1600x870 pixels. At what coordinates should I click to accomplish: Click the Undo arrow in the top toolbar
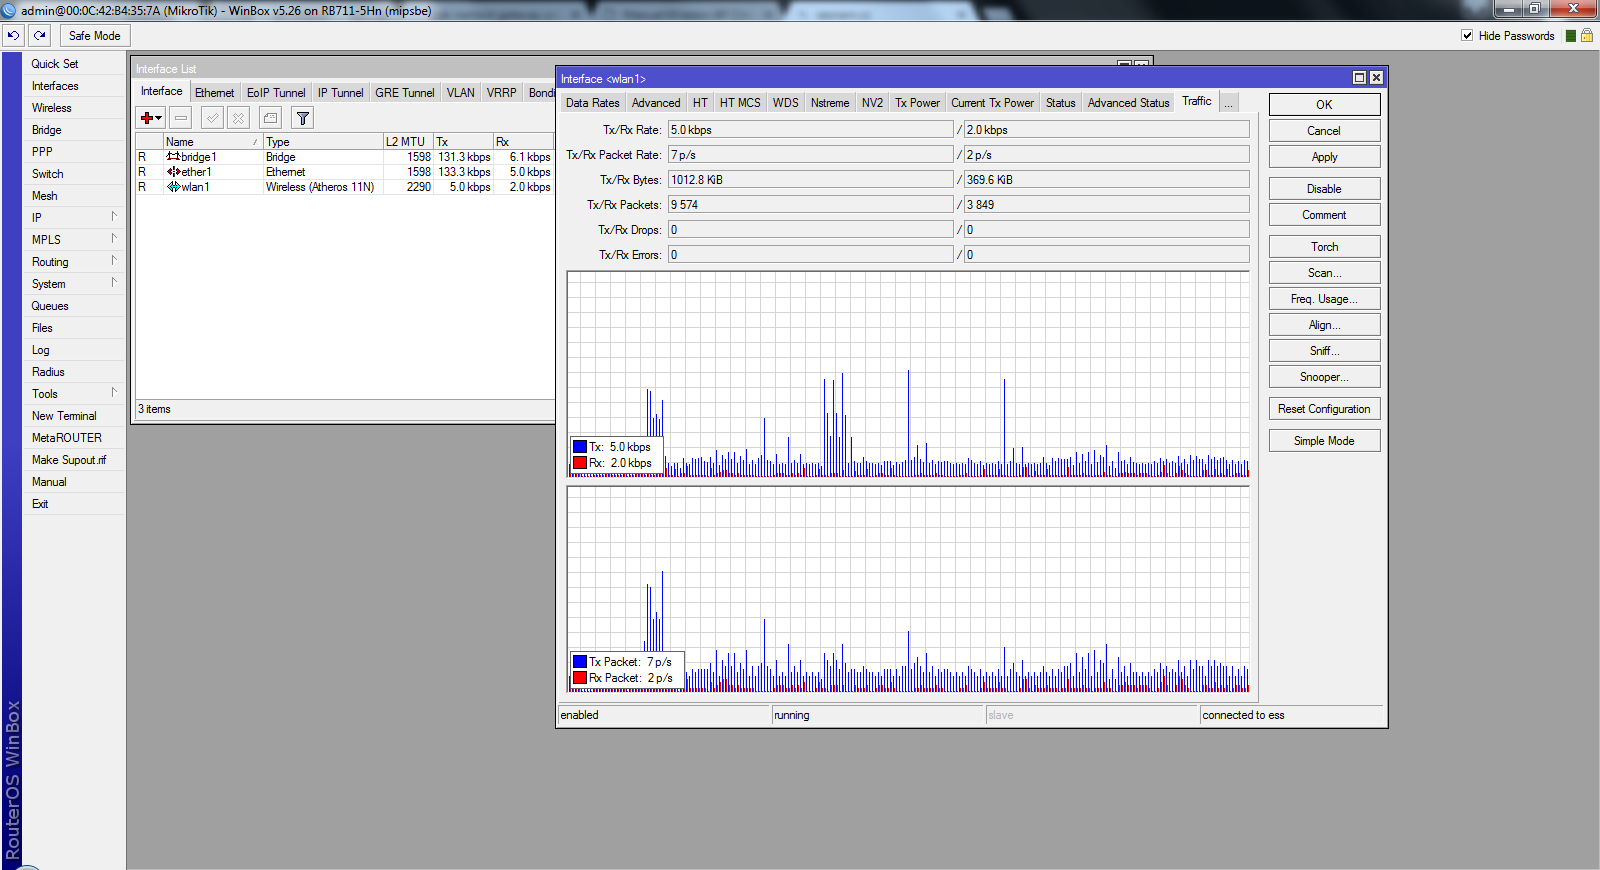pos(13,35)
